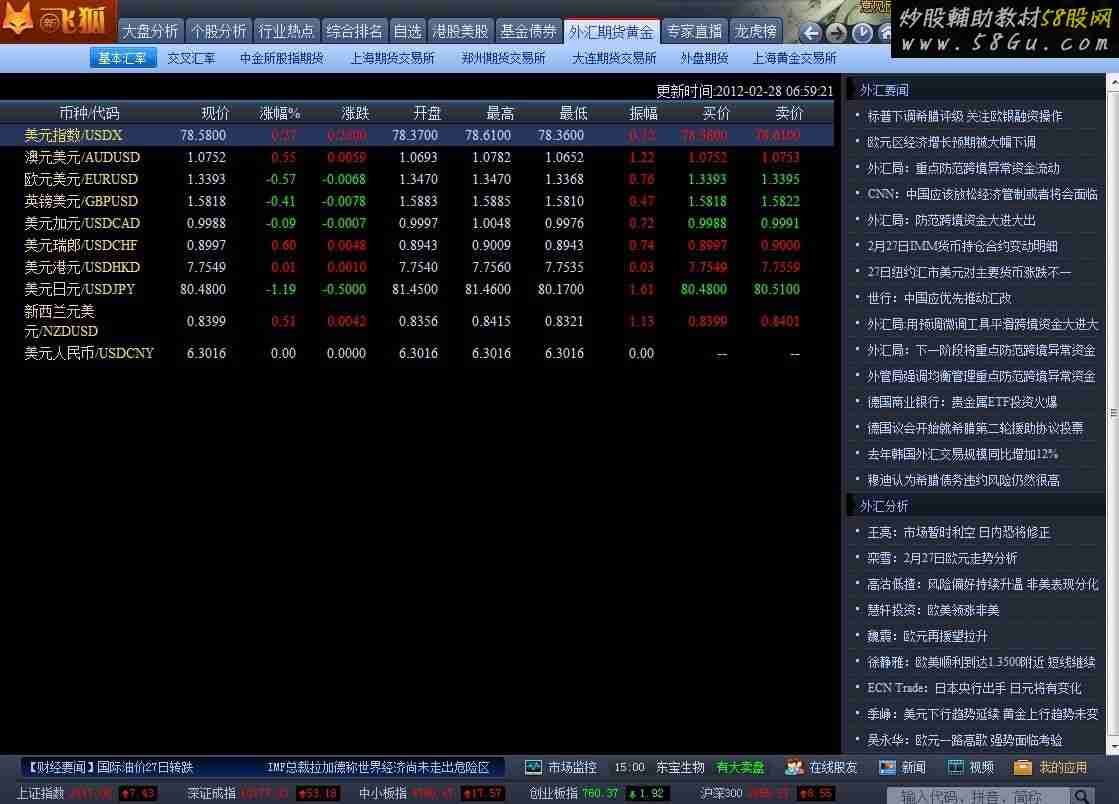Open news 德国商业银行:贵金属ETF投资火爆
Image resolution: width=1119 pixels, height=804 pixels.
[961, 402]
